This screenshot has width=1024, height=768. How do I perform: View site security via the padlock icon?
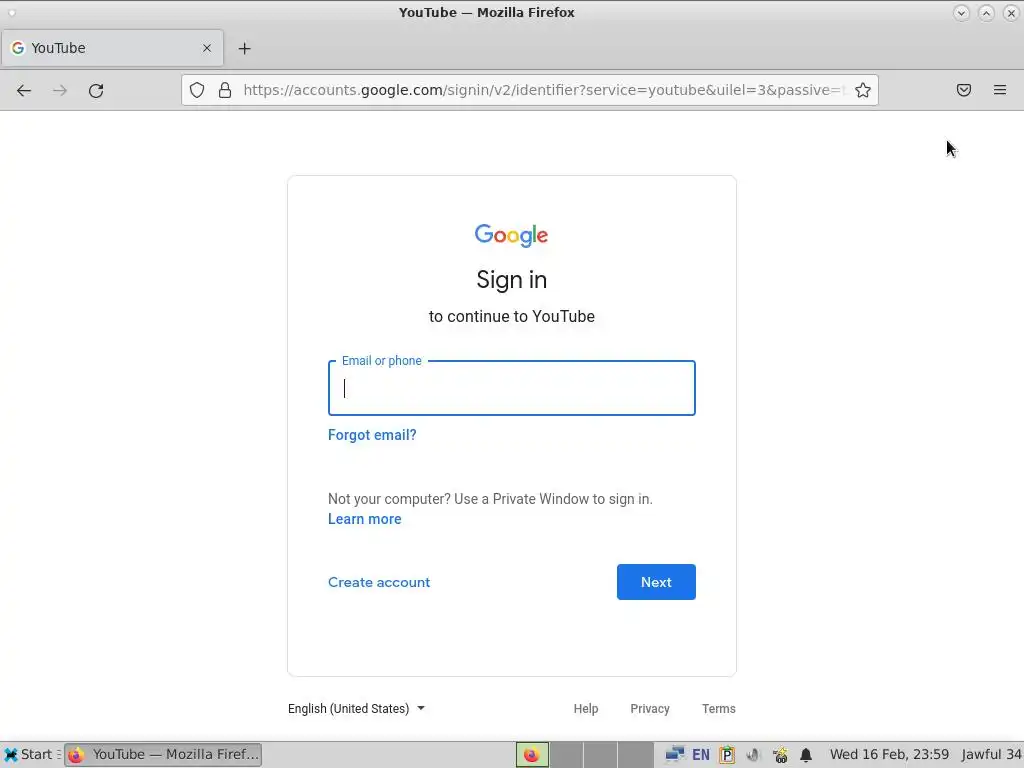click(225, 90)
